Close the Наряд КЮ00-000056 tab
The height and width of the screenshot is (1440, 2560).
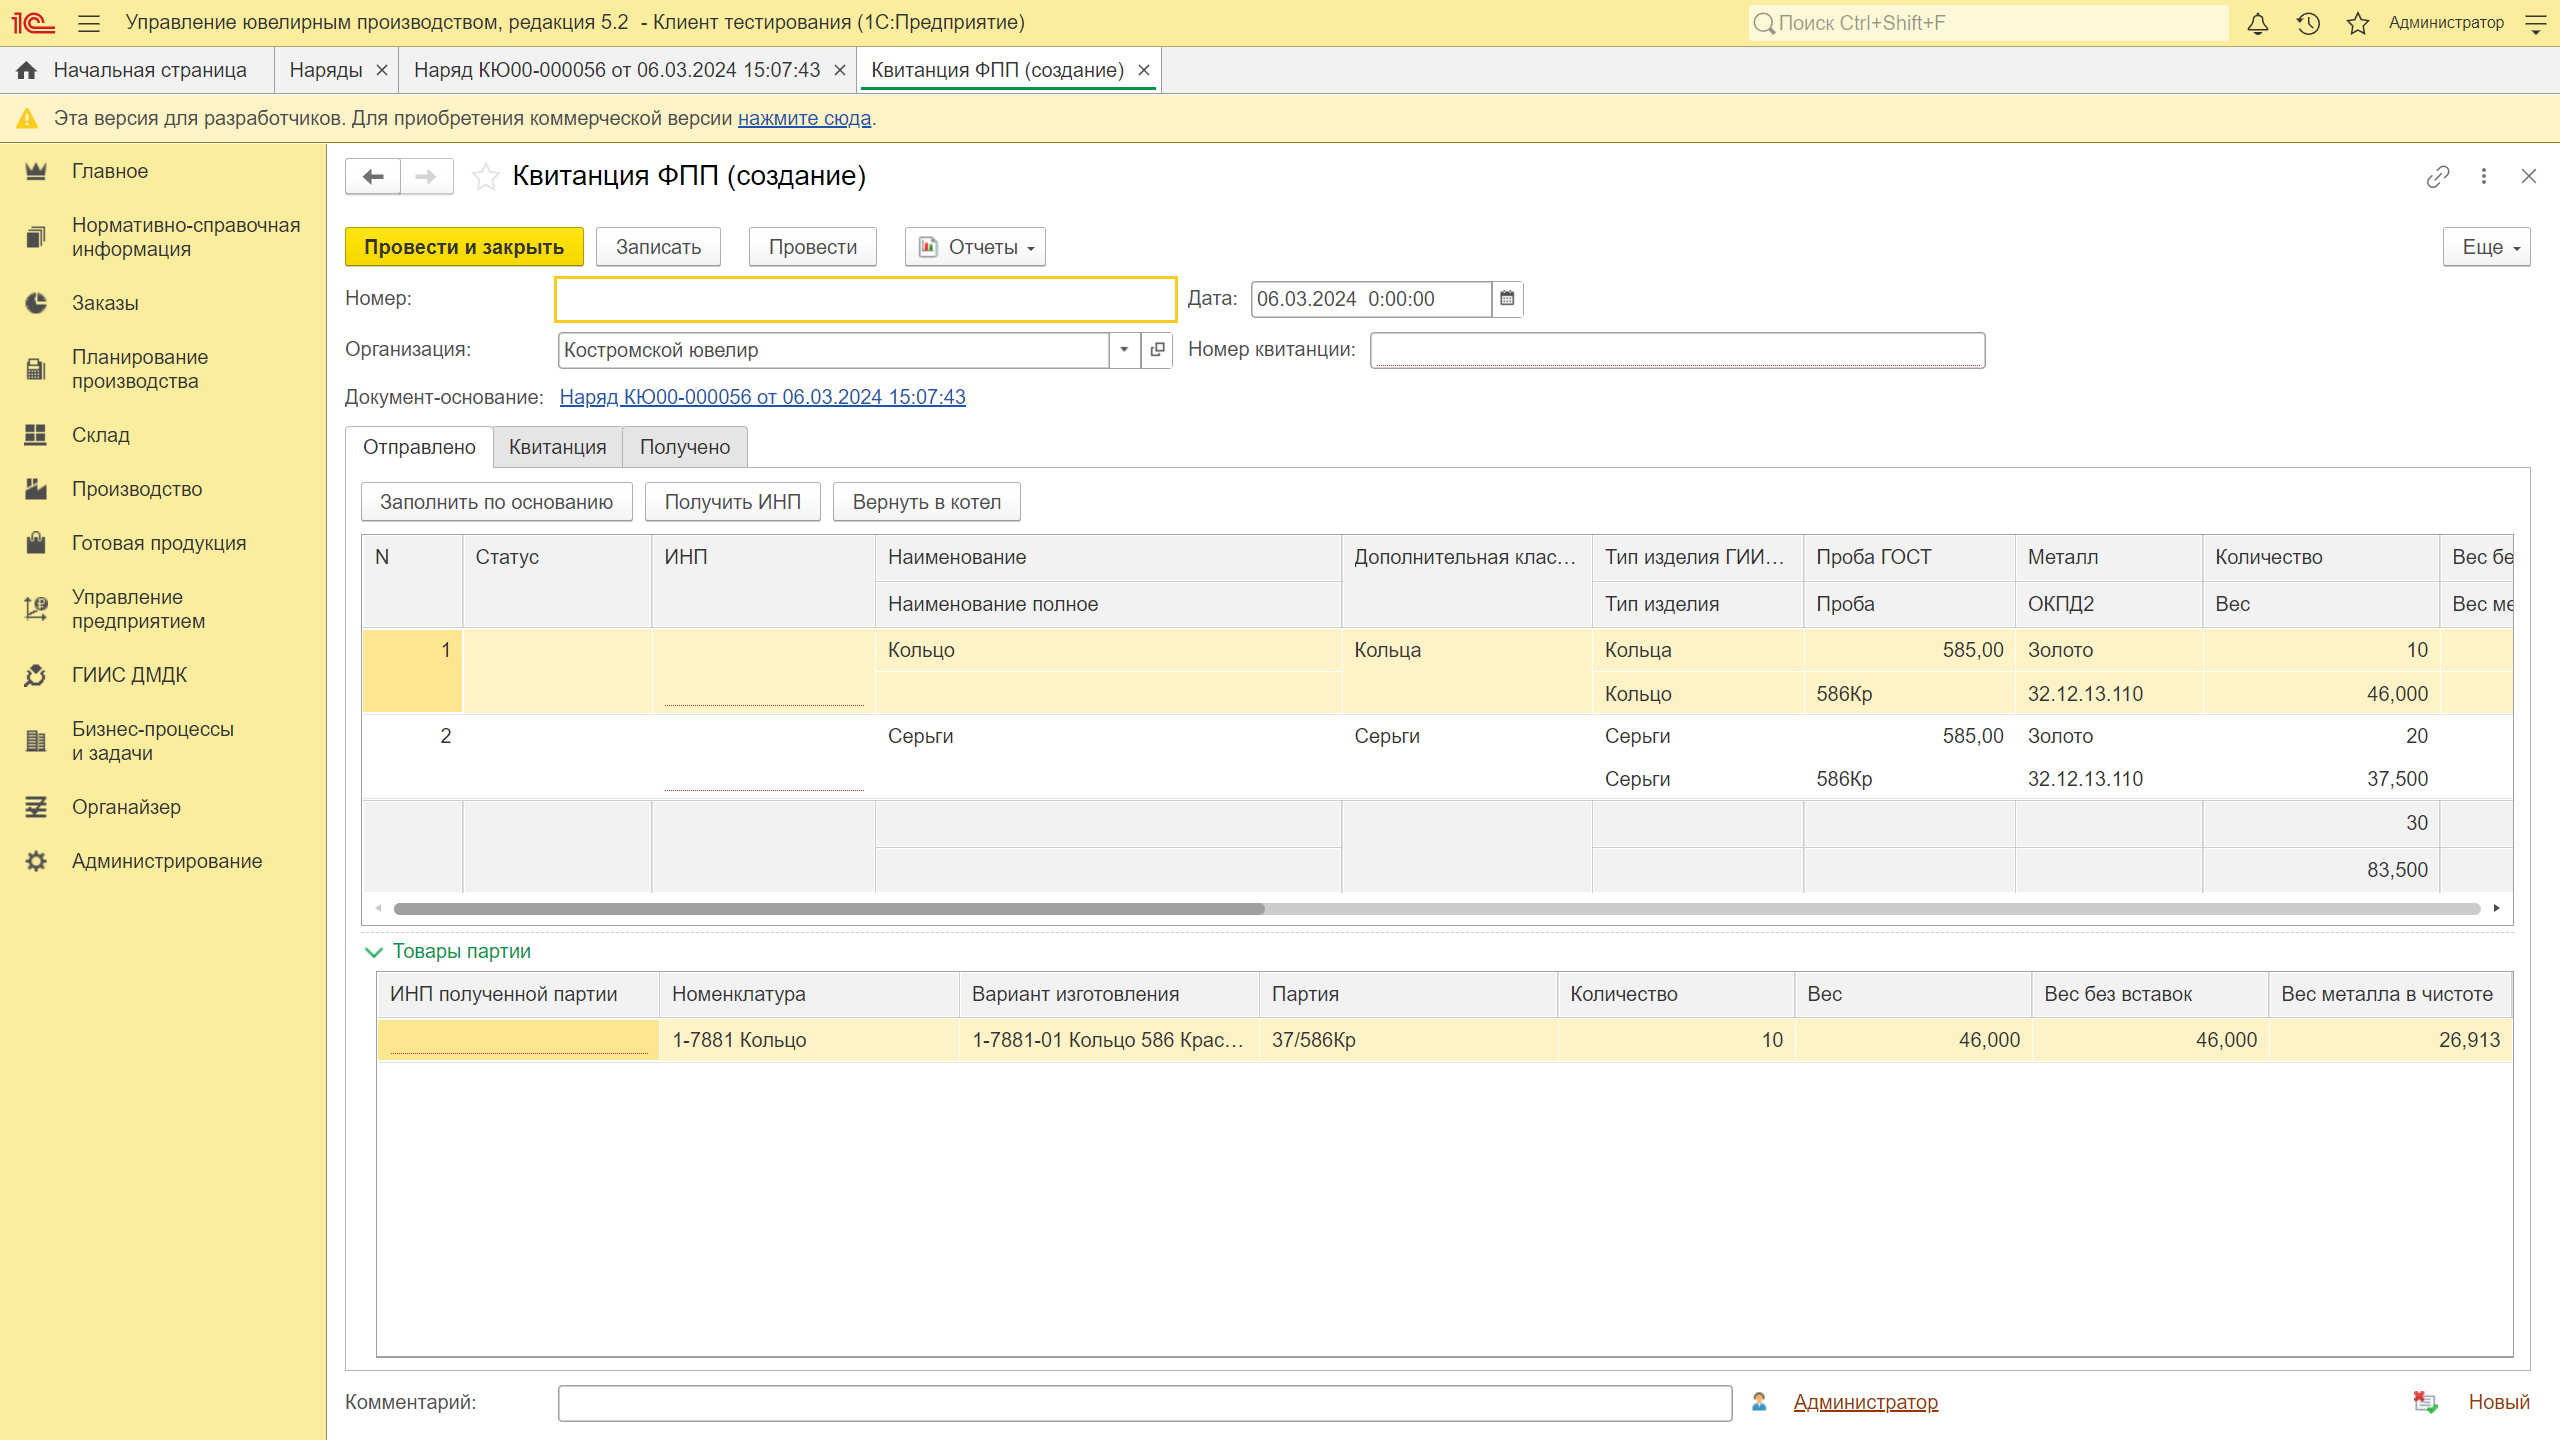click(x=840, y=70)
